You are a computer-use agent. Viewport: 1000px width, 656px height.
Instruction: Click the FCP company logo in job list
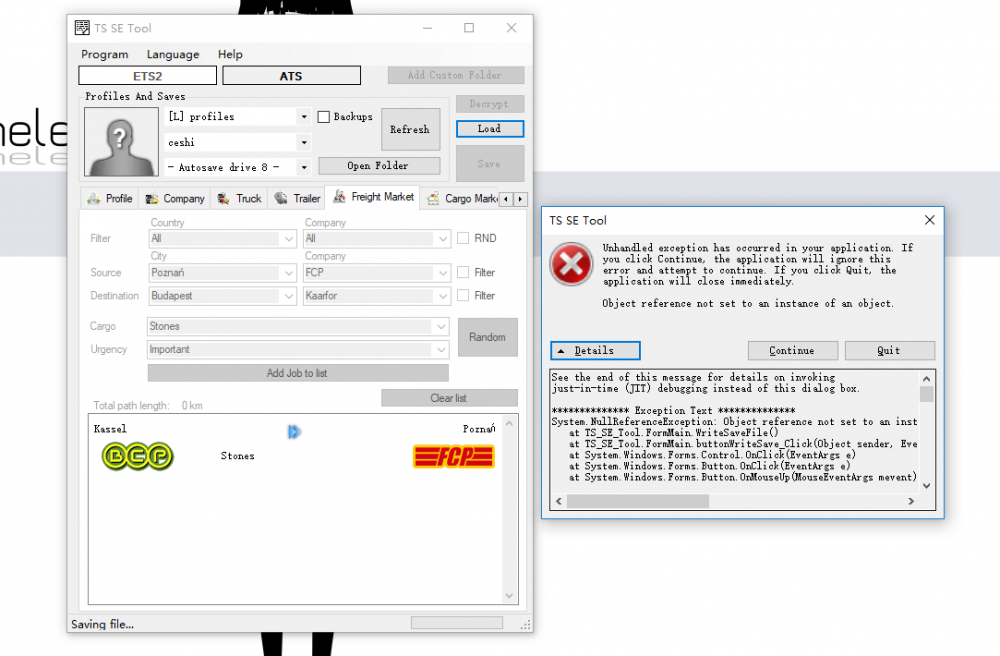(x=454, y=456)
